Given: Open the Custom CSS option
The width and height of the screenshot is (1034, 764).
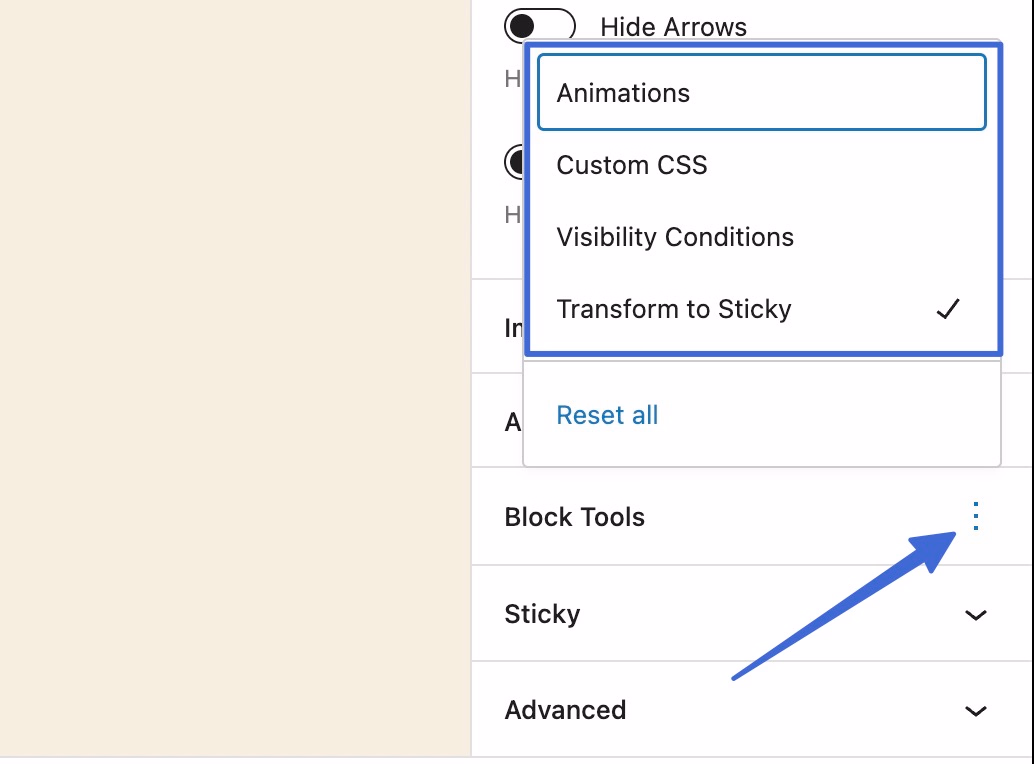Looking at the screenshot, I should coord(631,164).
